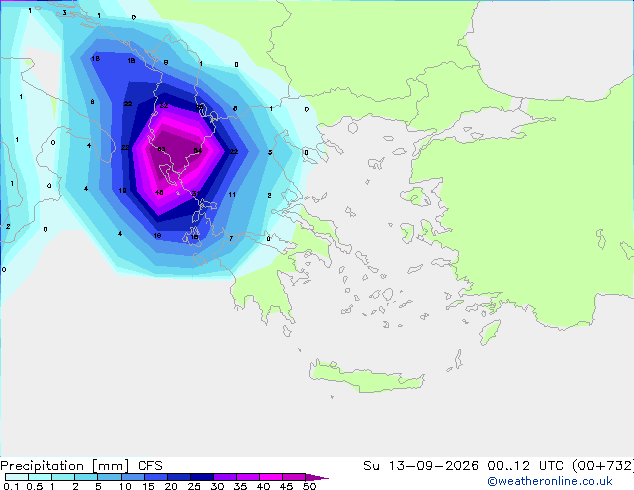Image resolution: width=634 pixels, height=490 pixels.
Task: Select the 30–35 mm legend color
Action: [225, 477]
